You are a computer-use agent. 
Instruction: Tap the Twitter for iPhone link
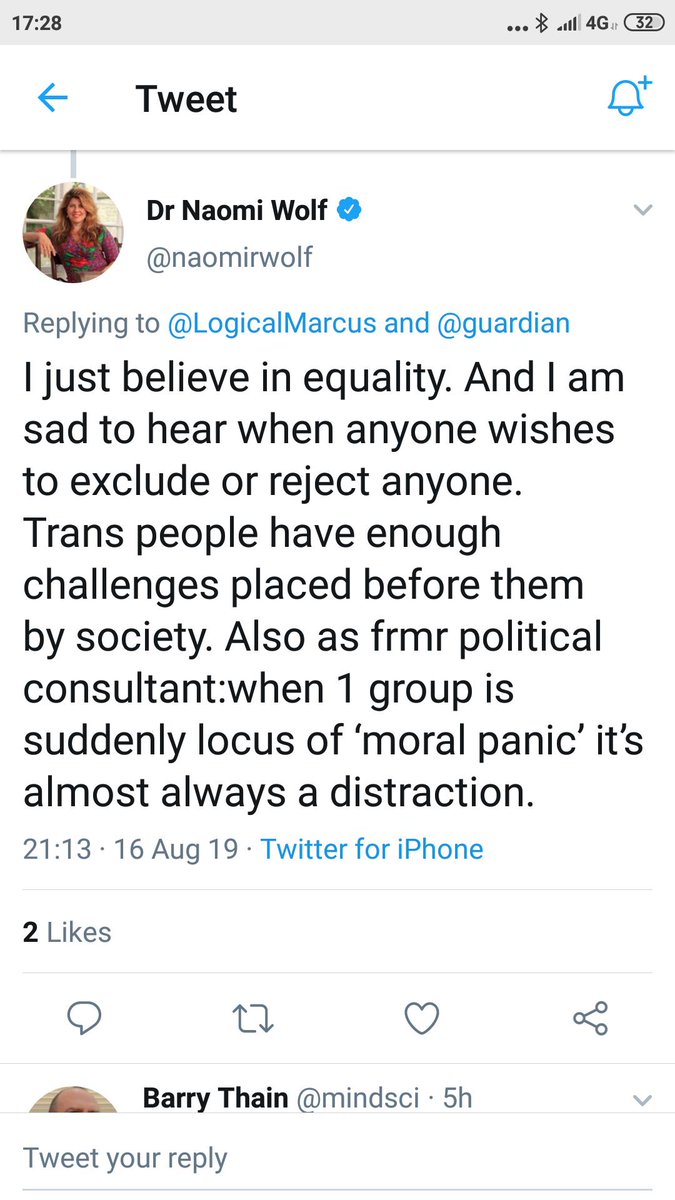click(x=372, y=850)
